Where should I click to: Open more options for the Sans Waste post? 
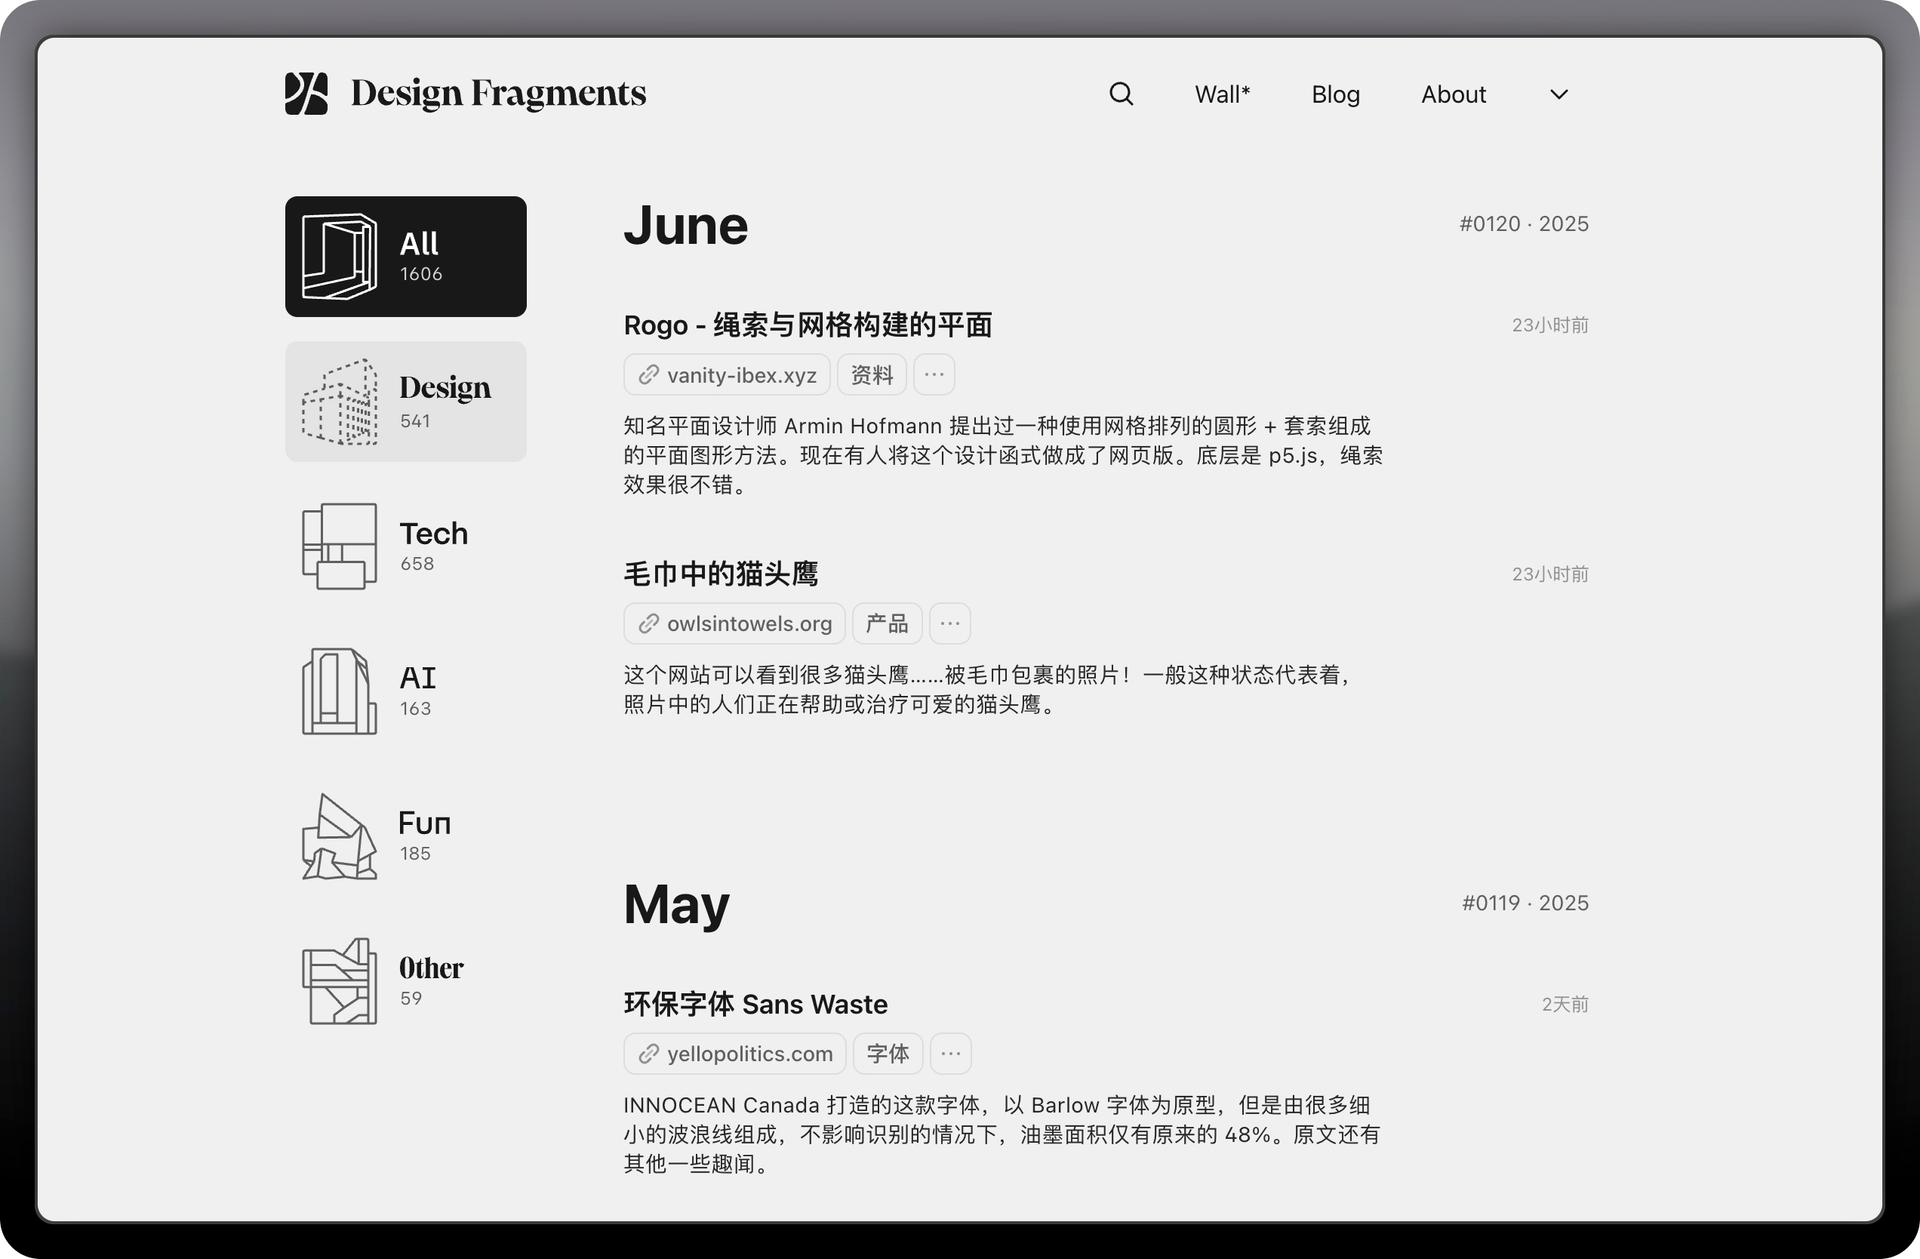pyautogui.click(x=950, y=1054)
